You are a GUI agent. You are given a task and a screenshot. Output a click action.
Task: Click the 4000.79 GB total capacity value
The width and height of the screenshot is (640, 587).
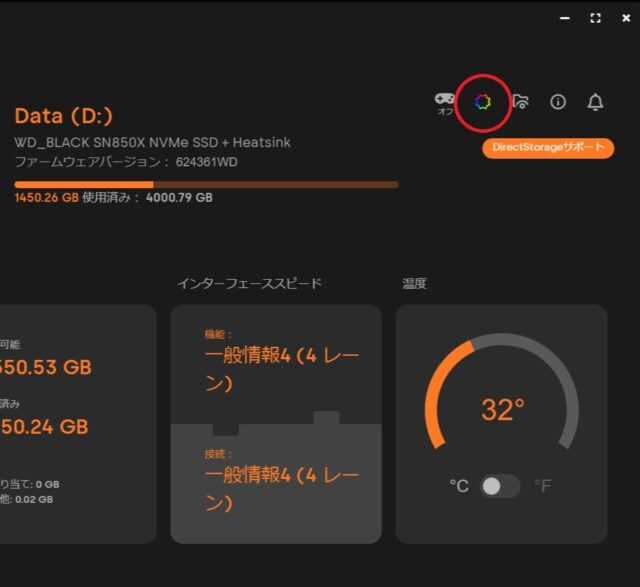point(179,198)
